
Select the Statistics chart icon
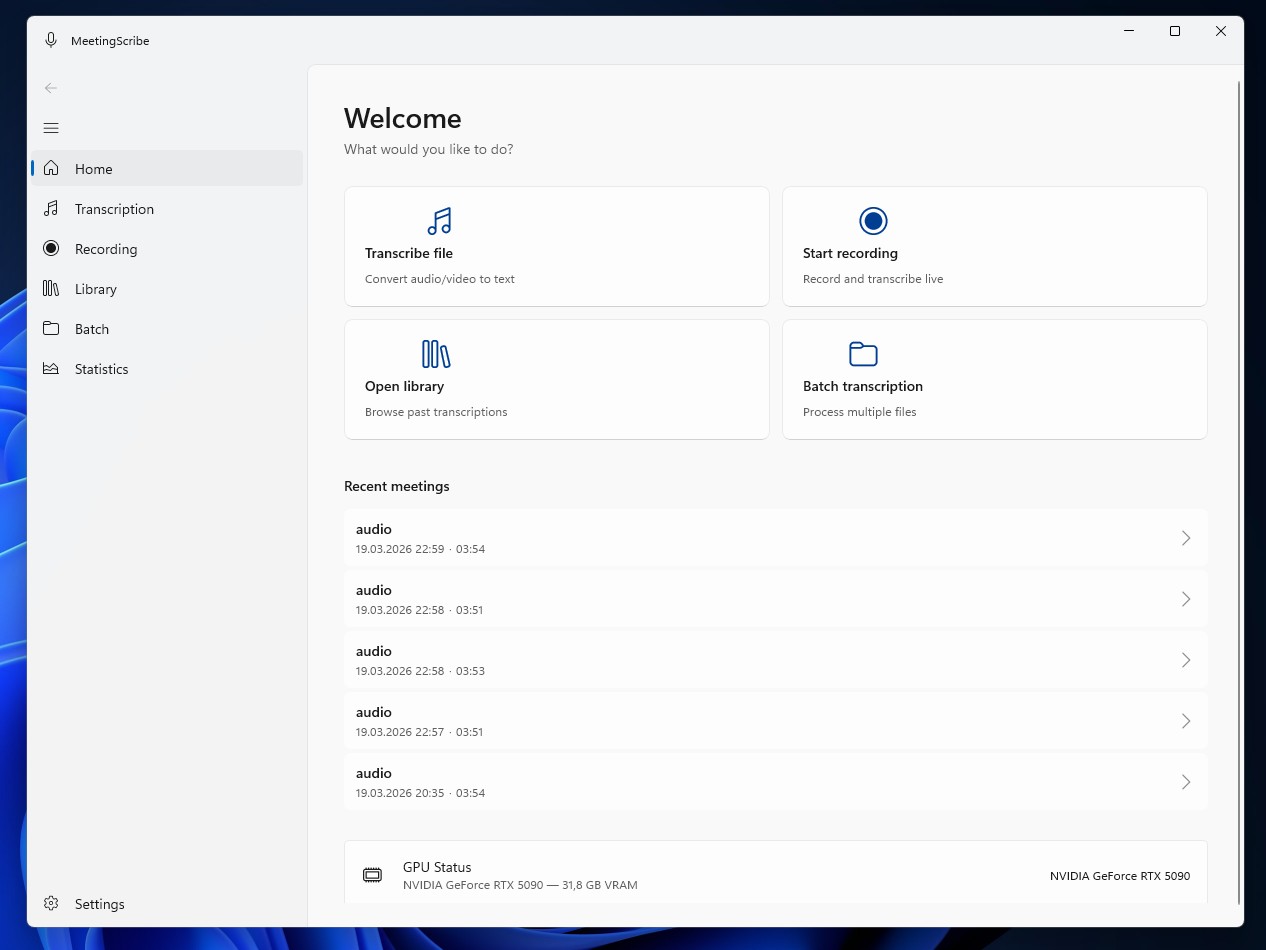(50, 368)
